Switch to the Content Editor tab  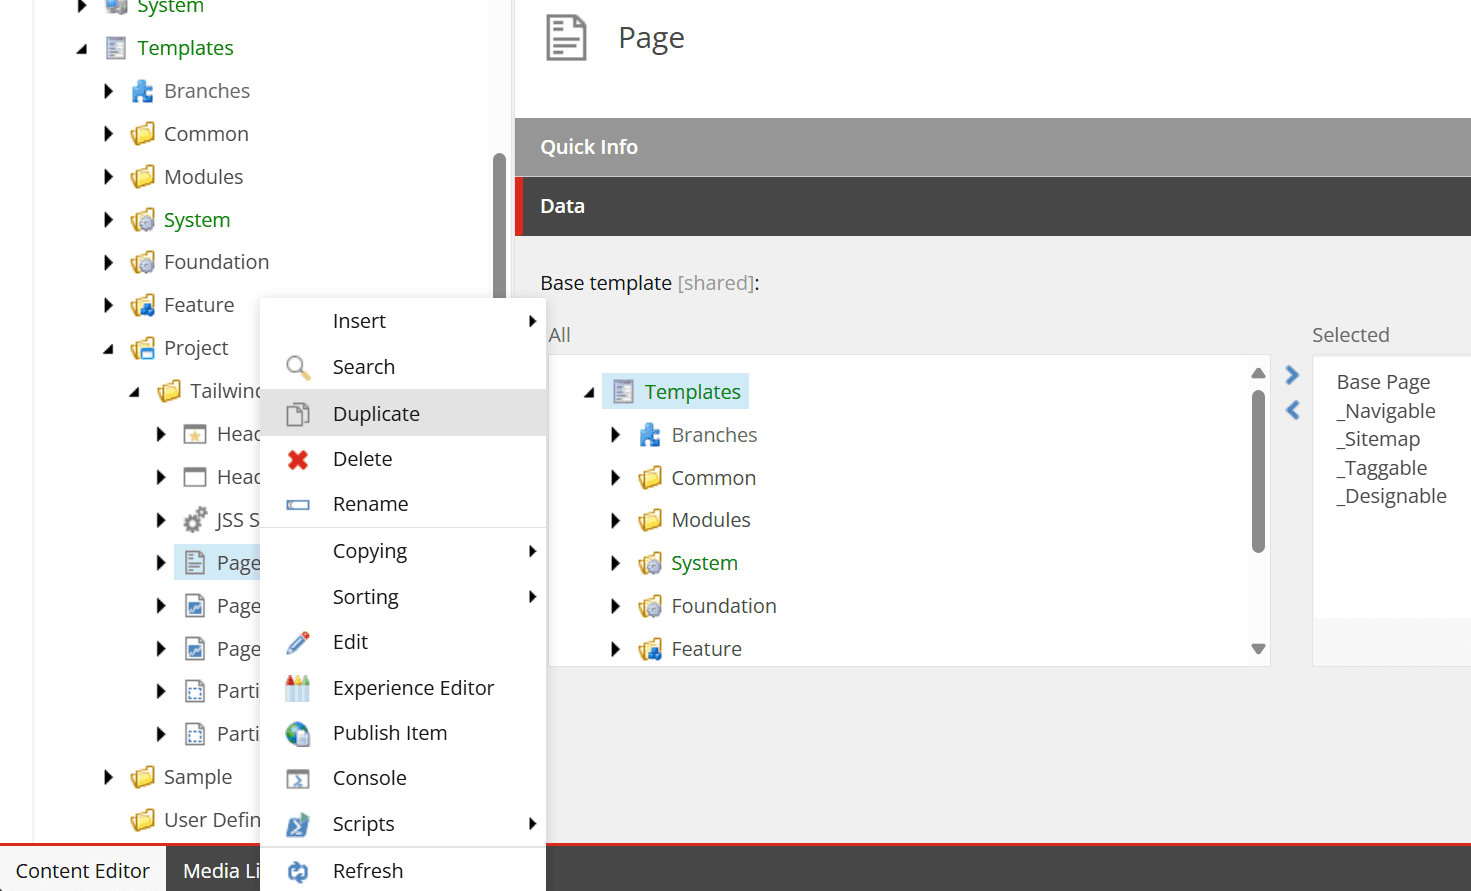[x=83, y=870]
